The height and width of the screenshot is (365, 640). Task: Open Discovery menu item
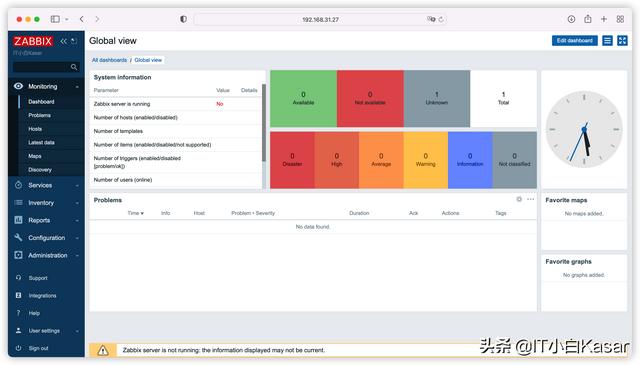point(40,169)
